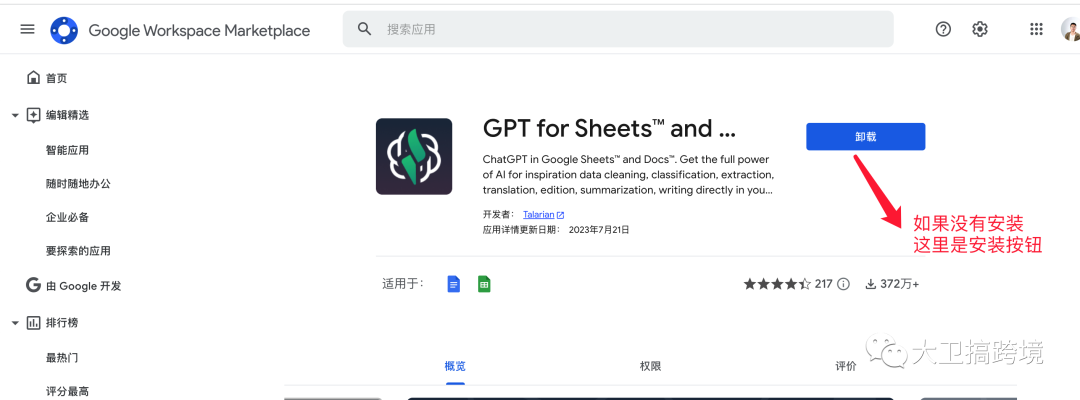
Task: Click the GPT for Sheets title
Action: [x=610, y=129]
